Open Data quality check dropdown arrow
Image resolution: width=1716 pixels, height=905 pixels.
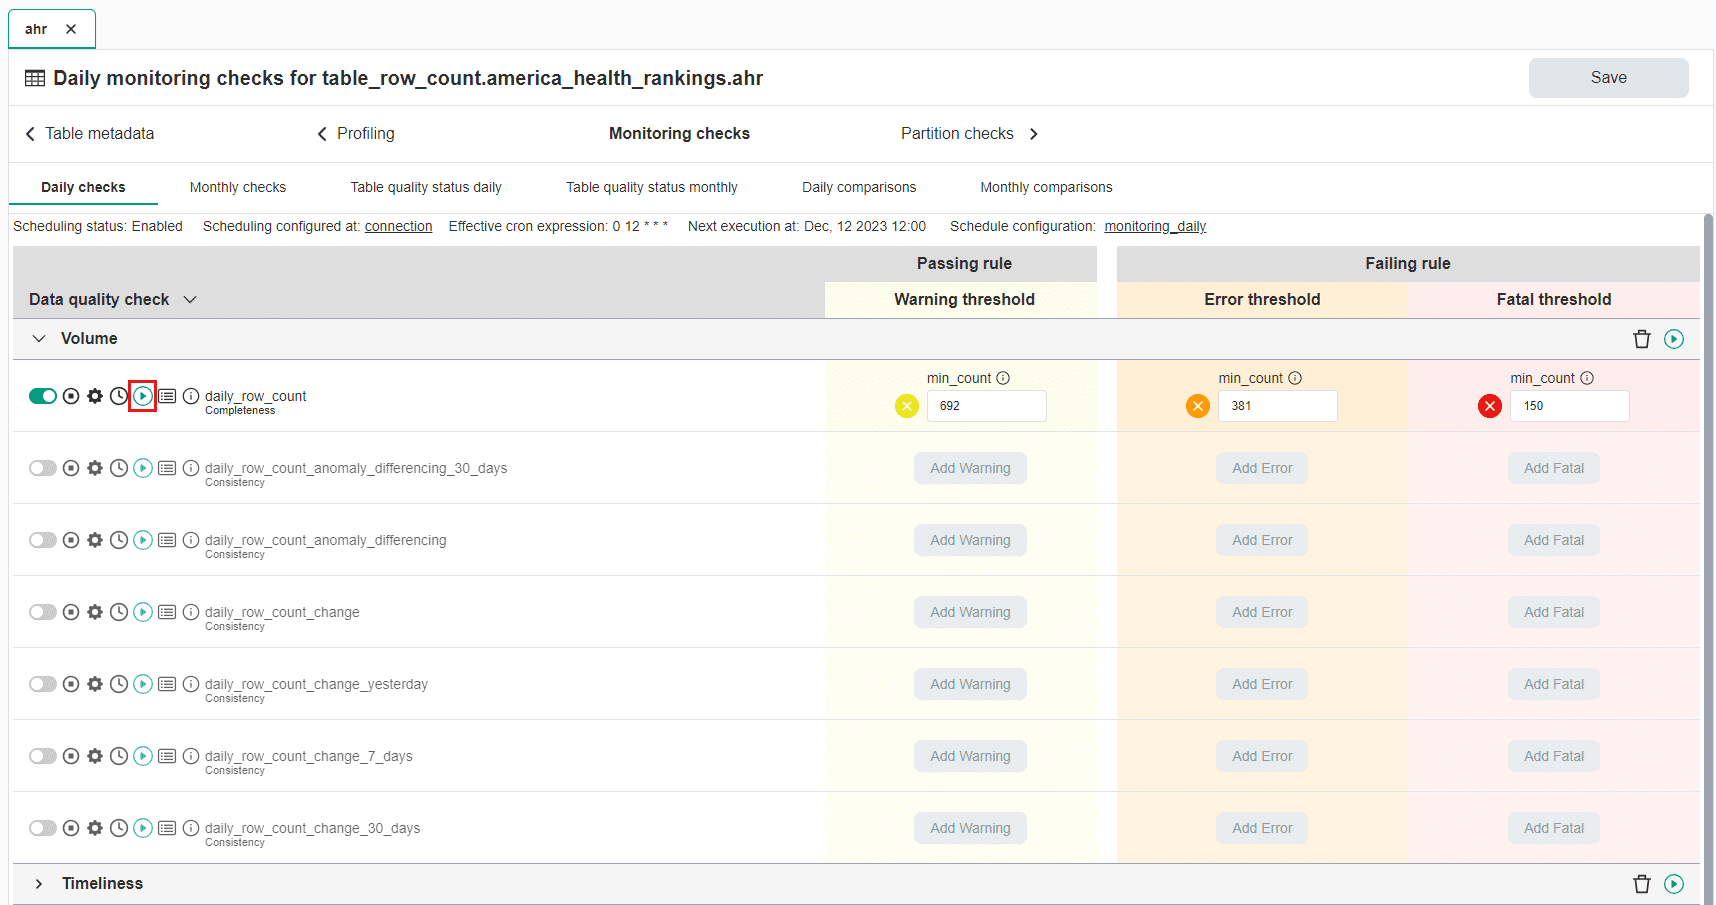(x=190, y=300)
